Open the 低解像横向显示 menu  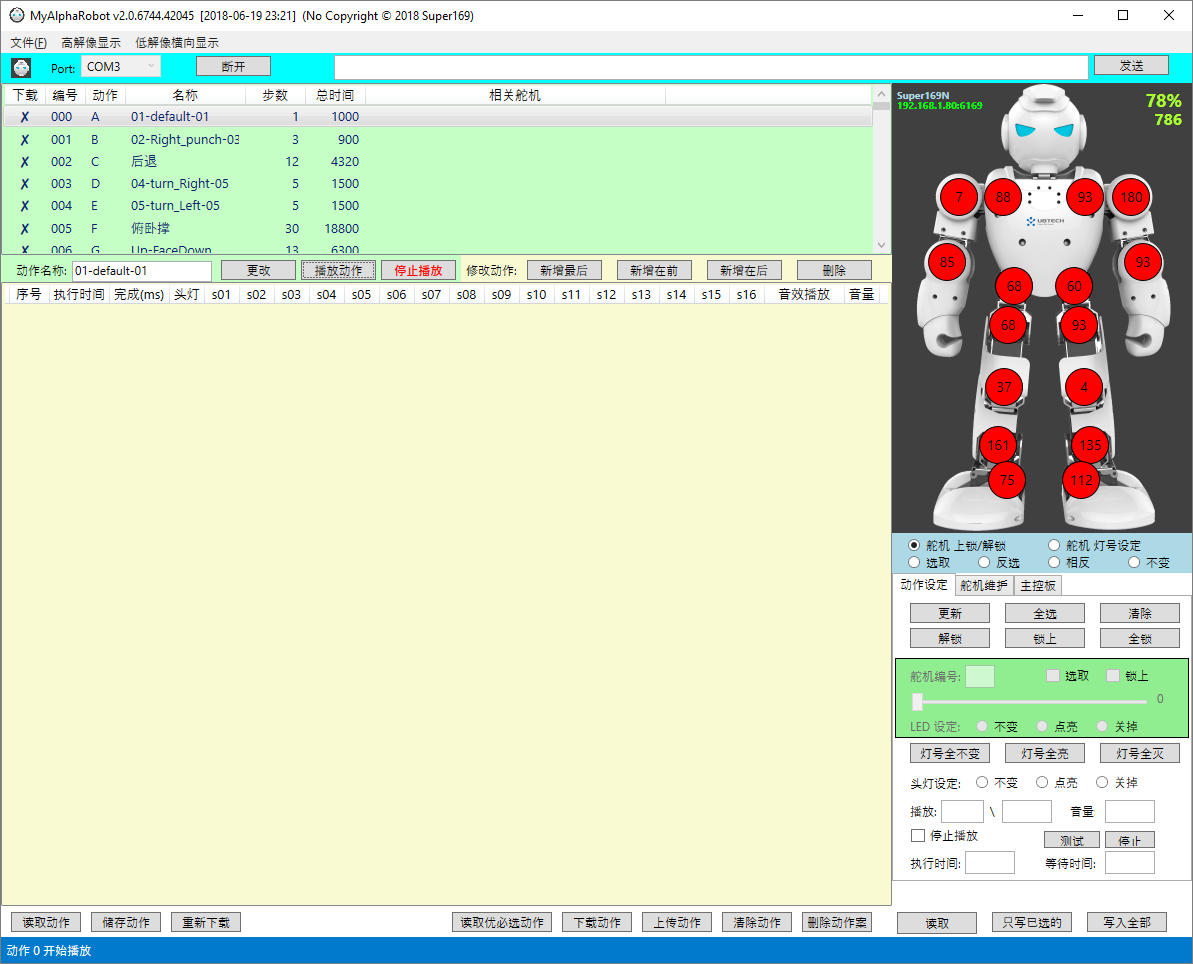tap(177, 43)
